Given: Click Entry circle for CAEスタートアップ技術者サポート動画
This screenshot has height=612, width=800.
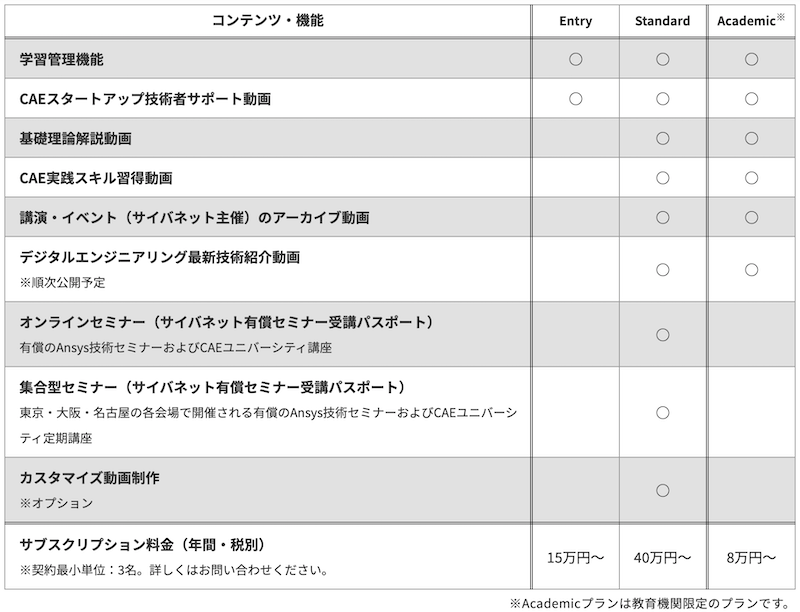Looking at the screenshot, I should click(576, 98).
